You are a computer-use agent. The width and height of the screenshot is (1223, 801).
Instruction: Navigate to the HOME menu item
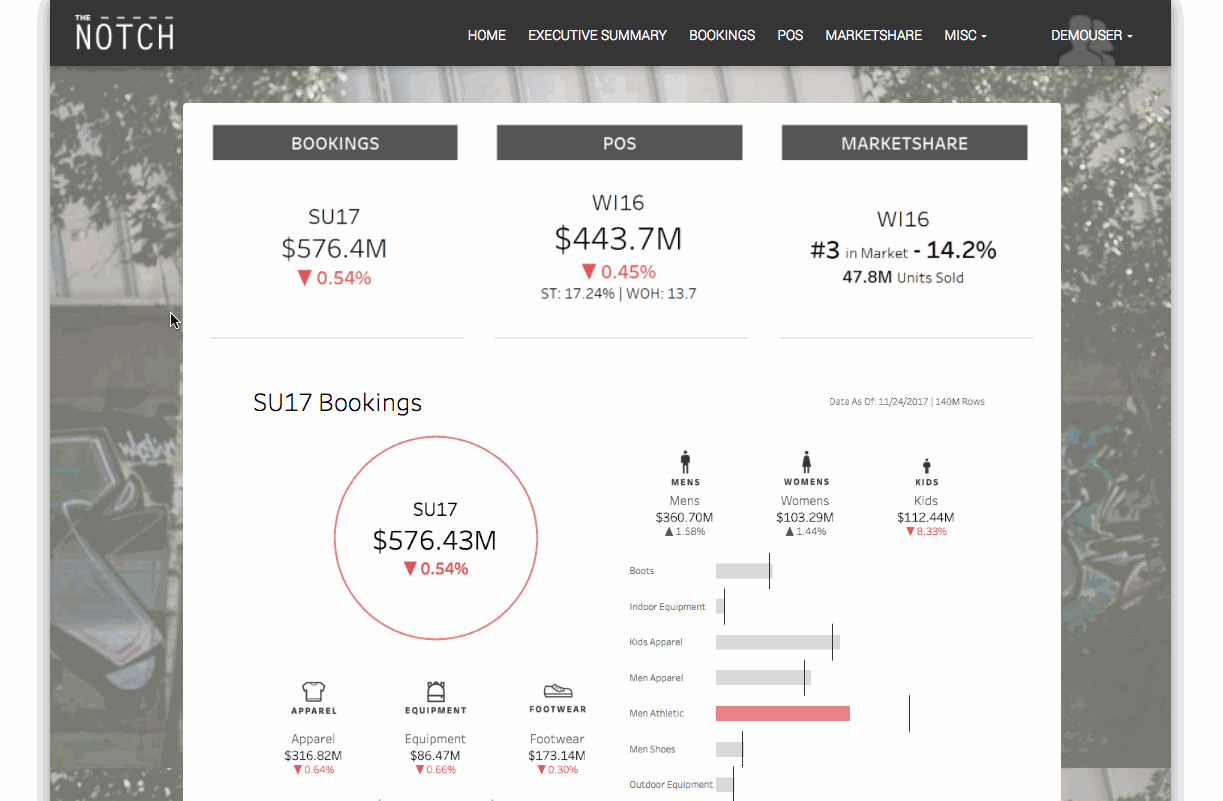(x=486, y=35)
